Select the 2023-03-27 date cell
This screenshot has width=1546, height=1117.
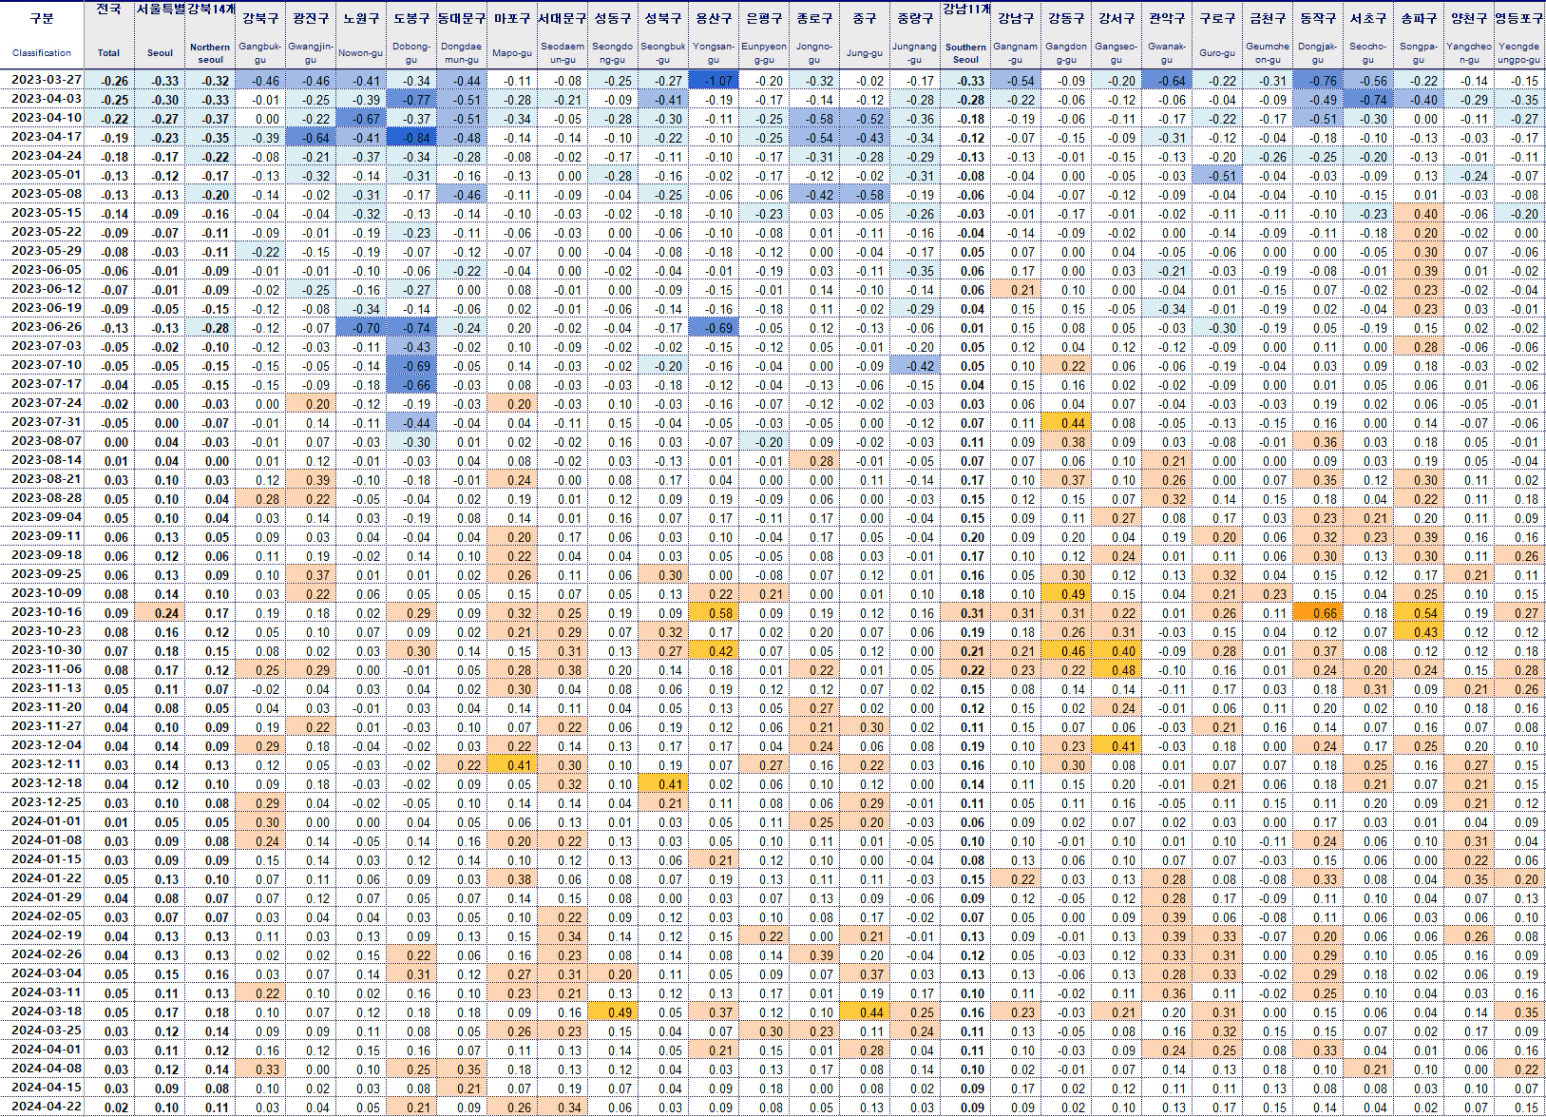point(42,80)
